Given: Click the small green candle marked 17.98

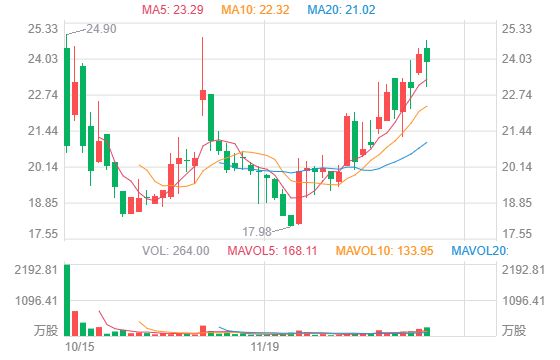Looking at the screenshot, I should 291,220.
